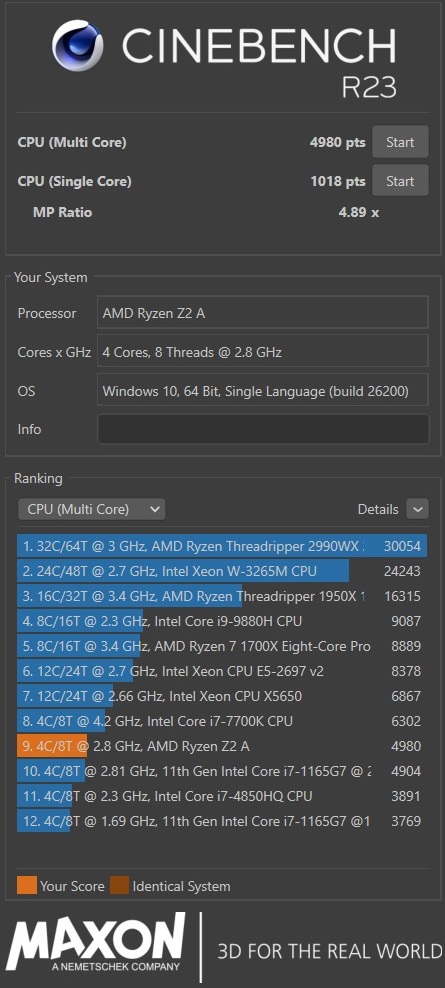The image size is (445, 988).
Task: Click the 30054 score value in ranking
Action: (x=402, y=546)
